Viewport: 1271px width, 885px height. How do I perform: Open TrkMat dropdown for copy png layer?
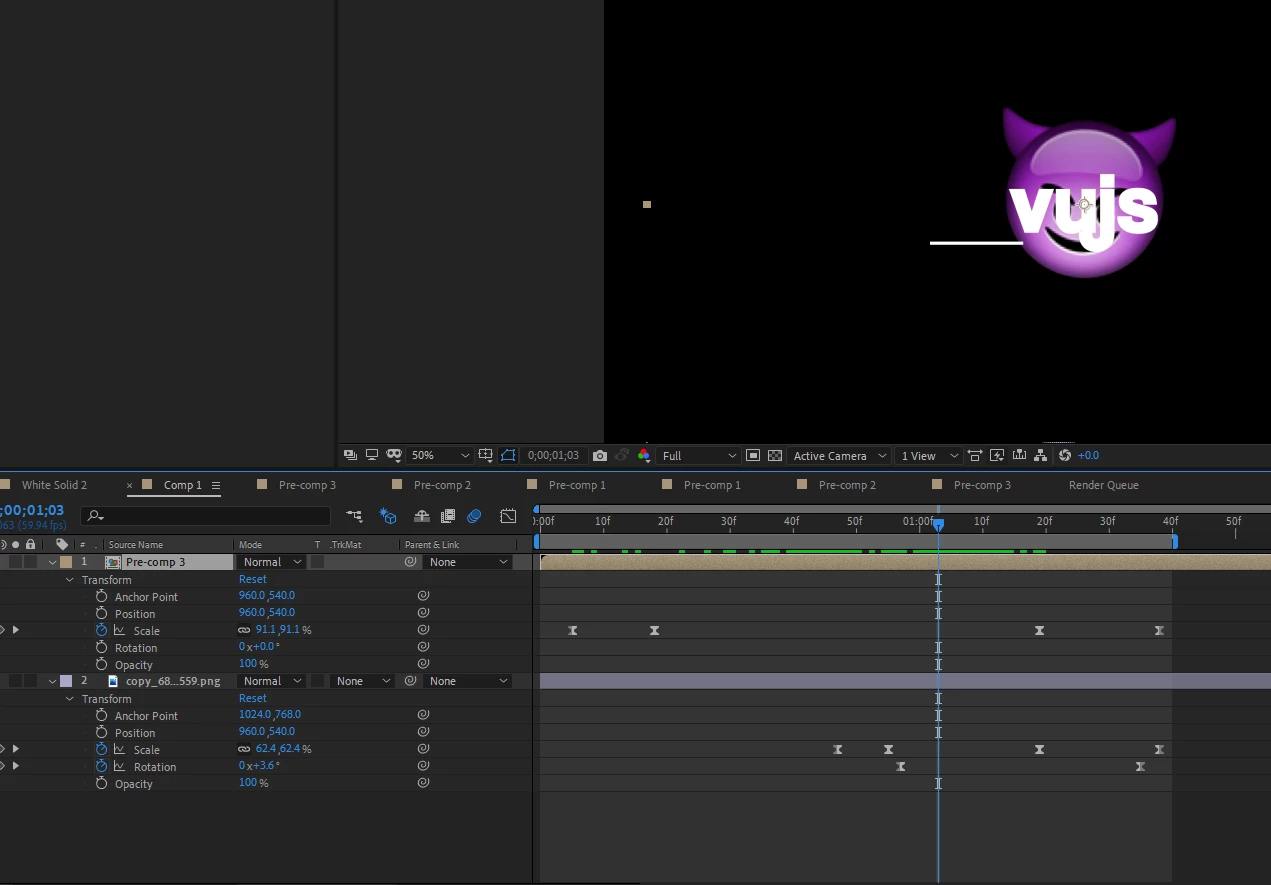point(363,681)
